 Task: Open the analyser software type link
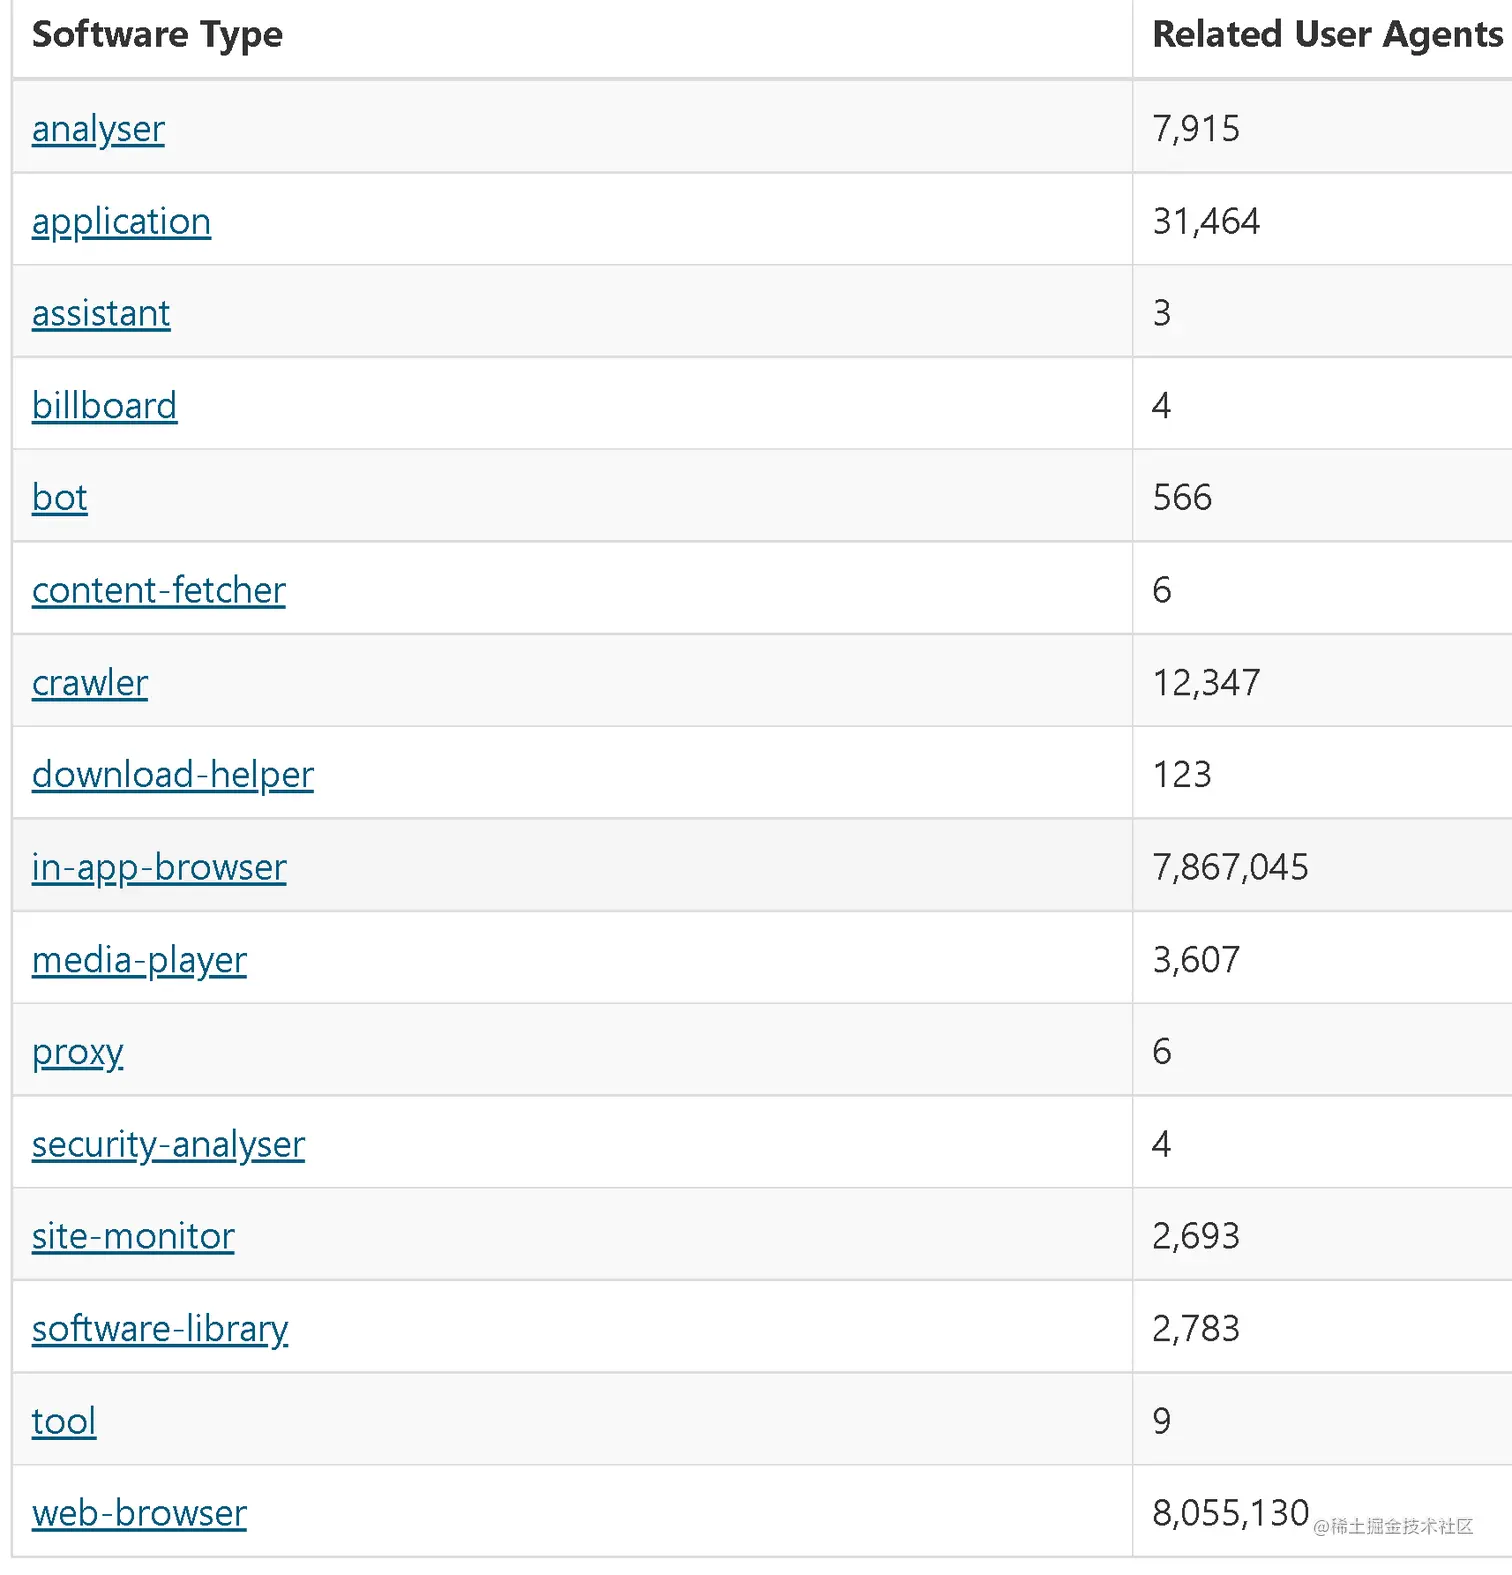pyautogui.click(x=98, y=129)
